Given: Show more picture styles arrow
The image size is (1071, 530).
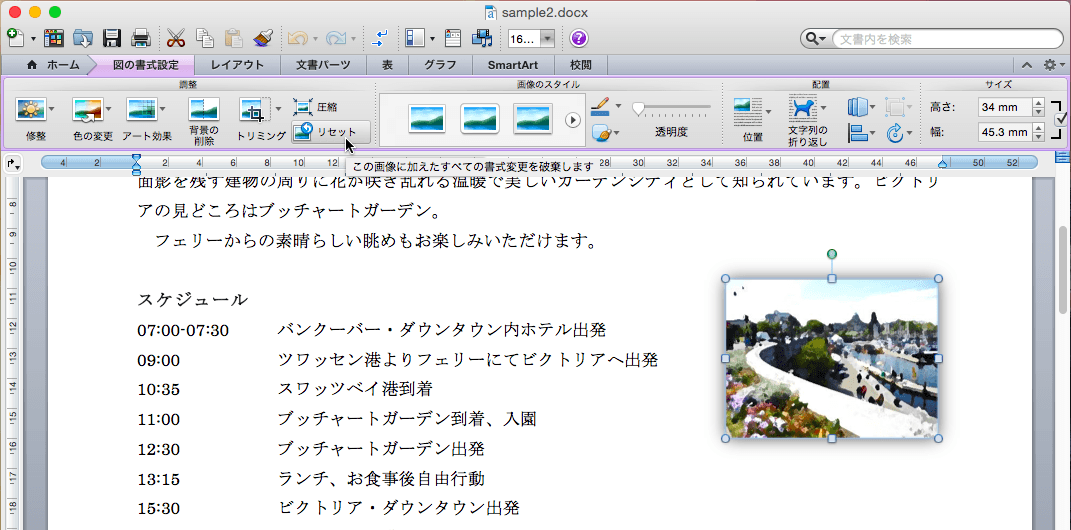Looking at the screenshot, I should tap(572, 120).
